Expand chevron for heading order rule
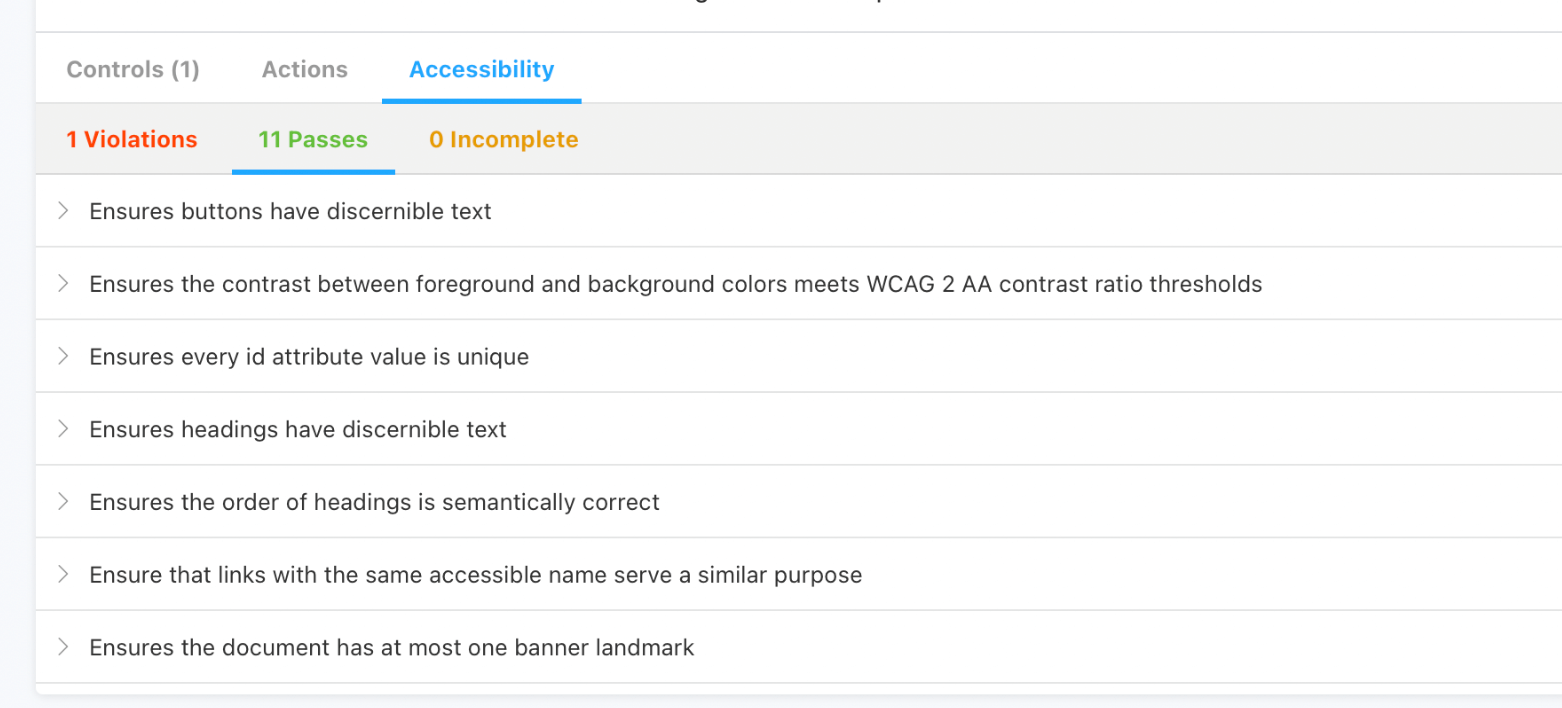Image resolution: width=1562 pixels, height=708 pixels. coord(63,502)
